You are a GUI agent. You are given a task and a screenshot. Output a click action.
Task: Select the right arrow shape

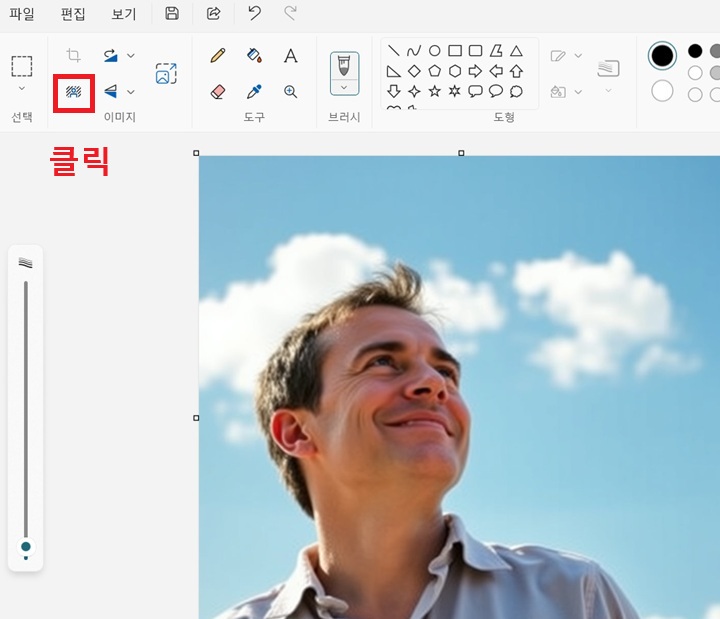[475, 71]
